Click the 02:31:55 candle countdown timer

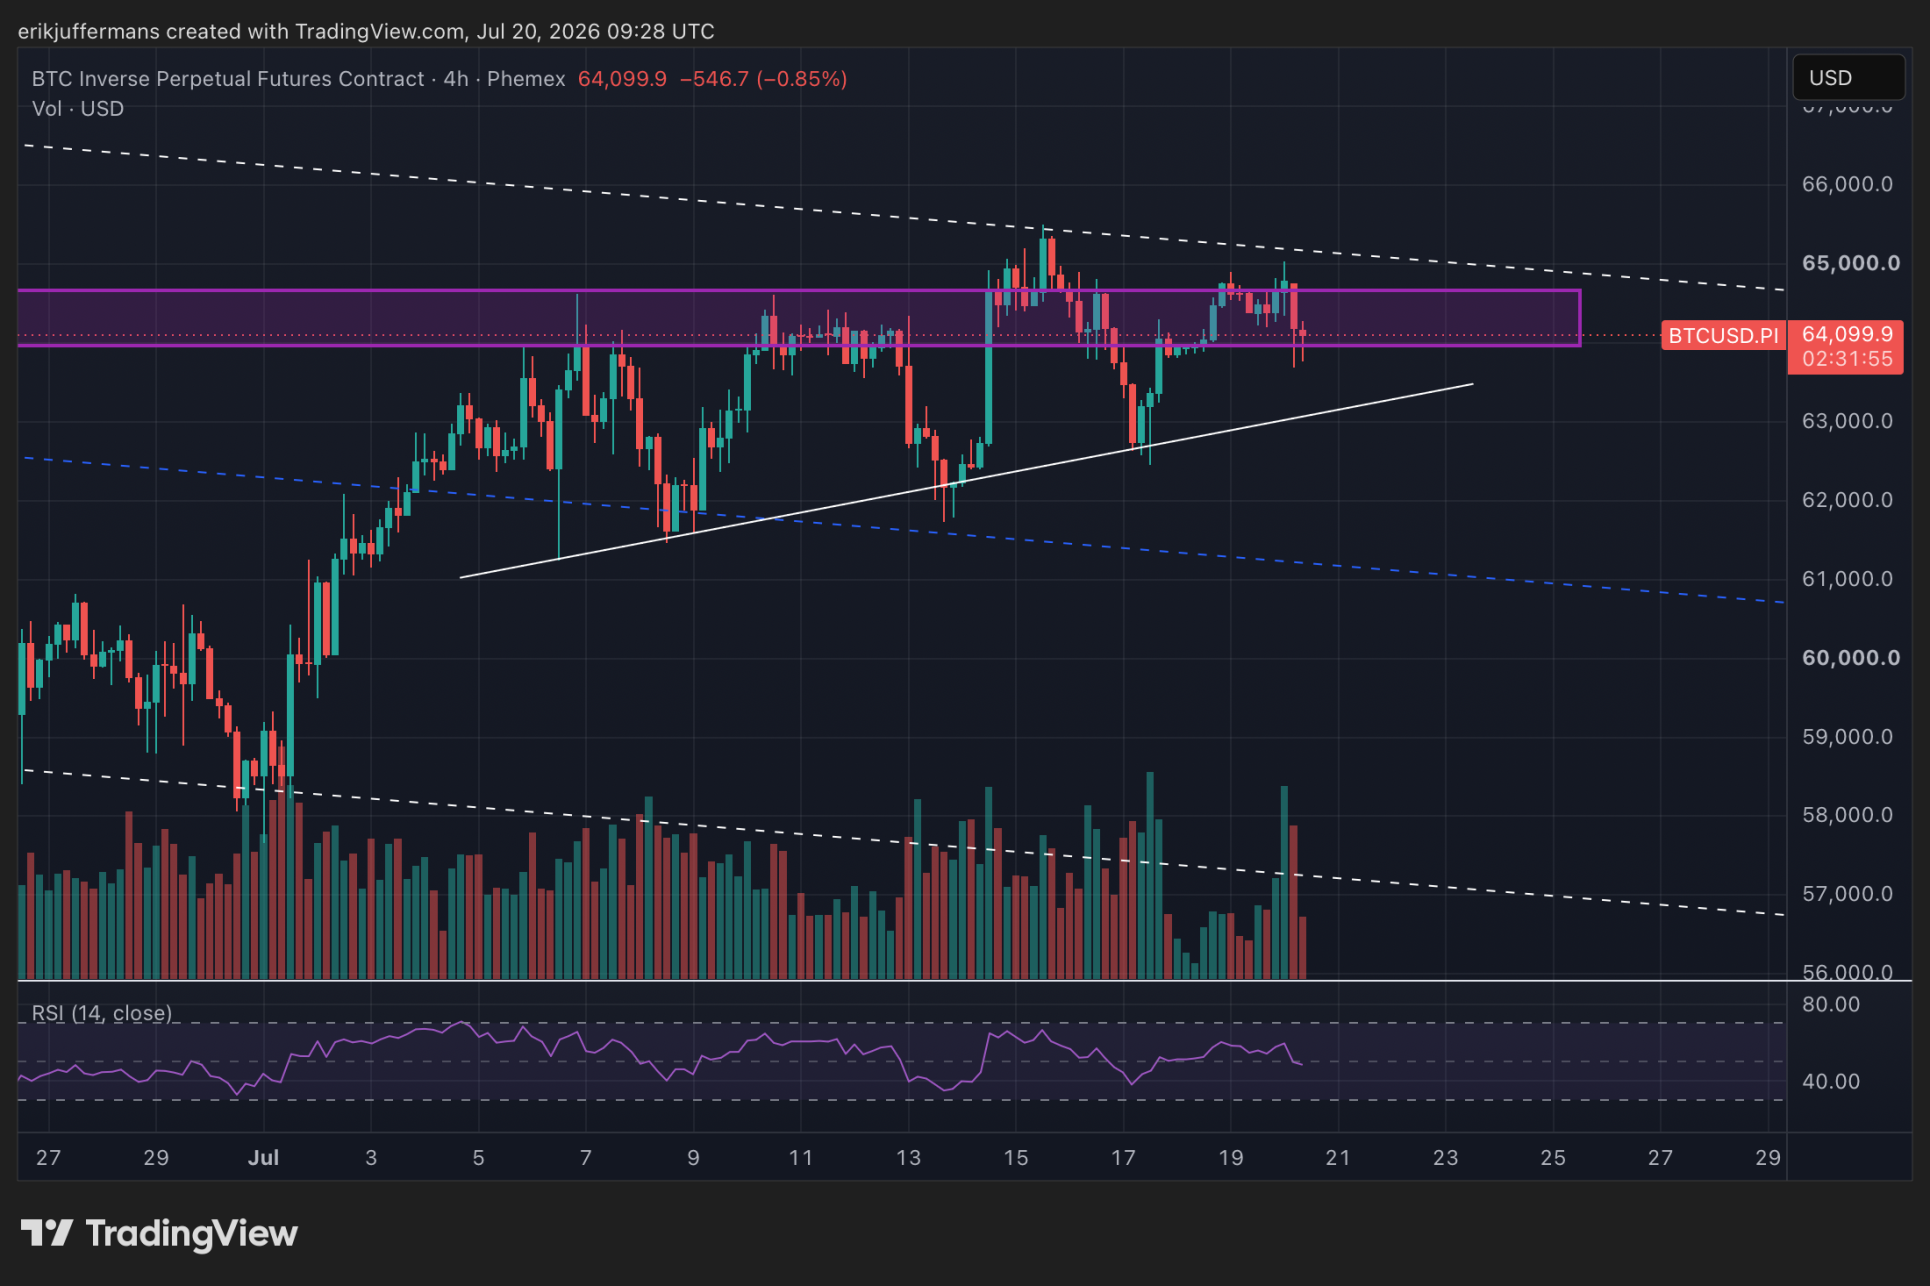click(x=1846, y=359)
